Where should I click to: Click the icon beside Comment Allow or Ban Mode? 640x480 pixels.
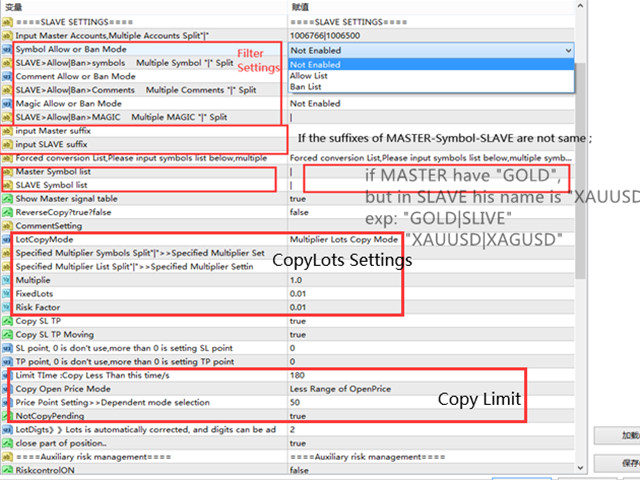click(7, 76)
